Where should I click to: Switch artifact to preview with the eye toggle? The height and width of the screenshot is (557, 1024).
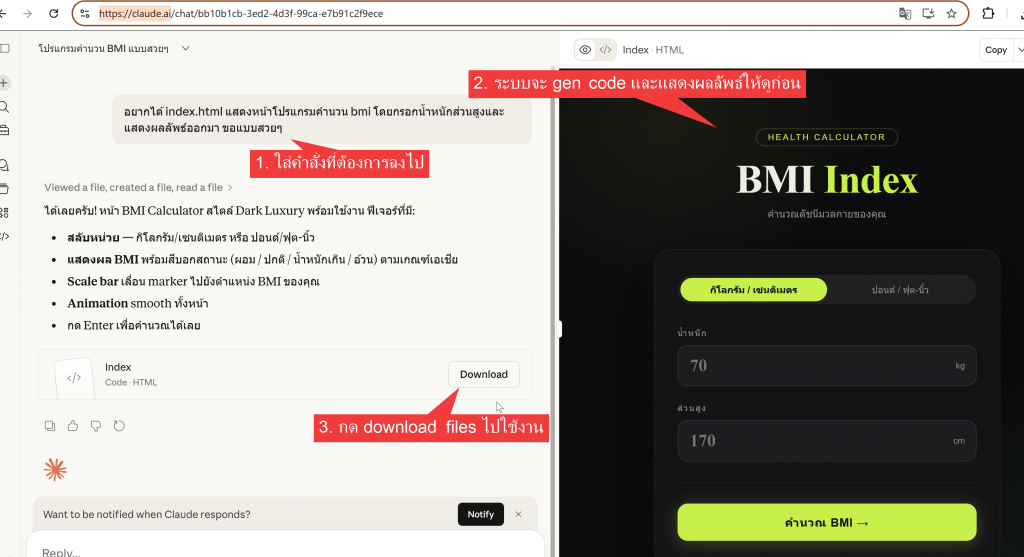(x=586, y=49)
